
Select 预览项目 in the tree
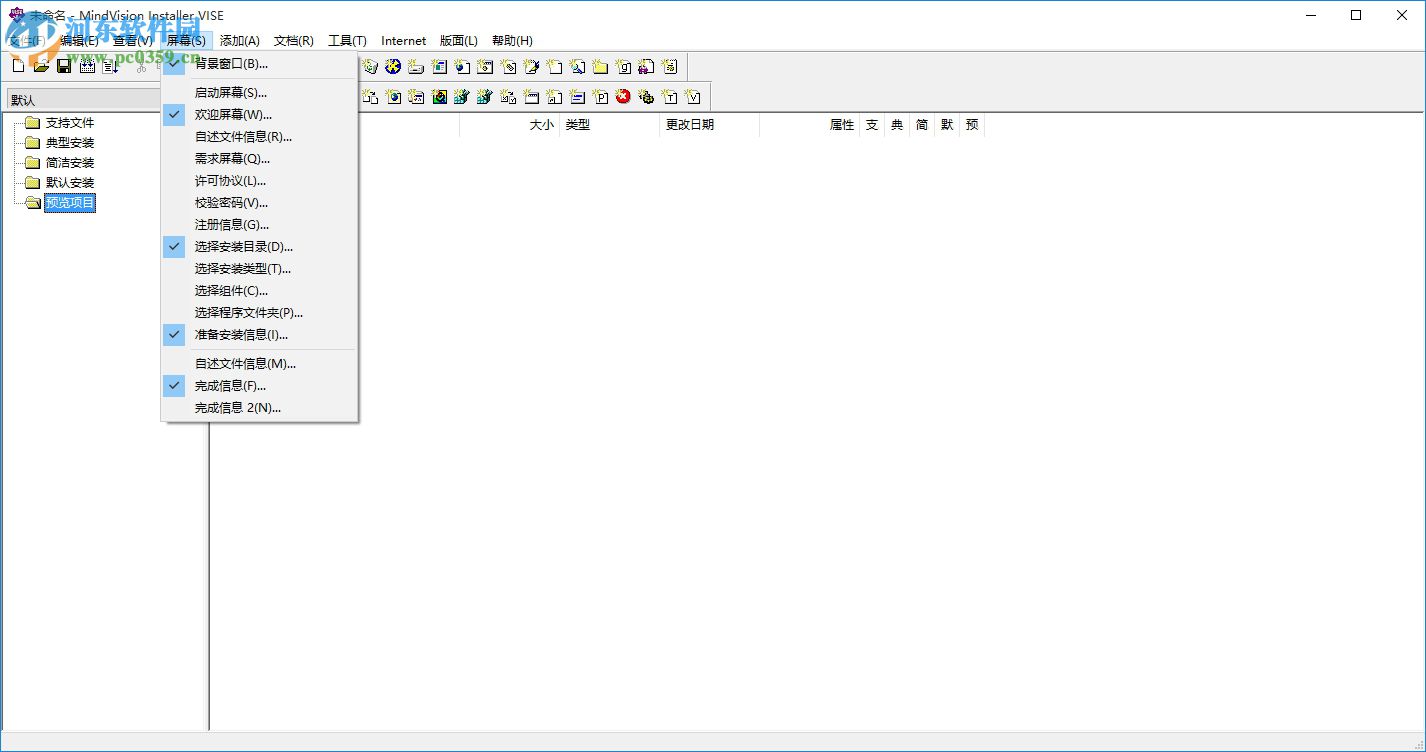70,203
